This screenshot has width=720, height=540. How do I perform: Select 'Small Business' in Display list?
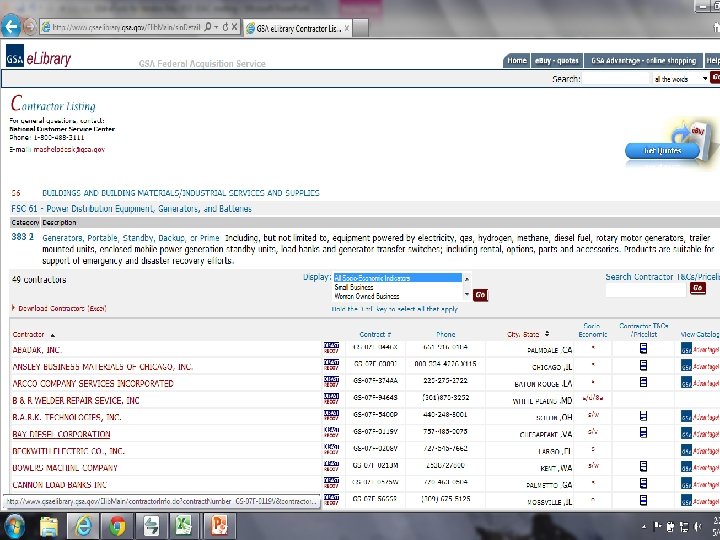[x=398, y=287]
